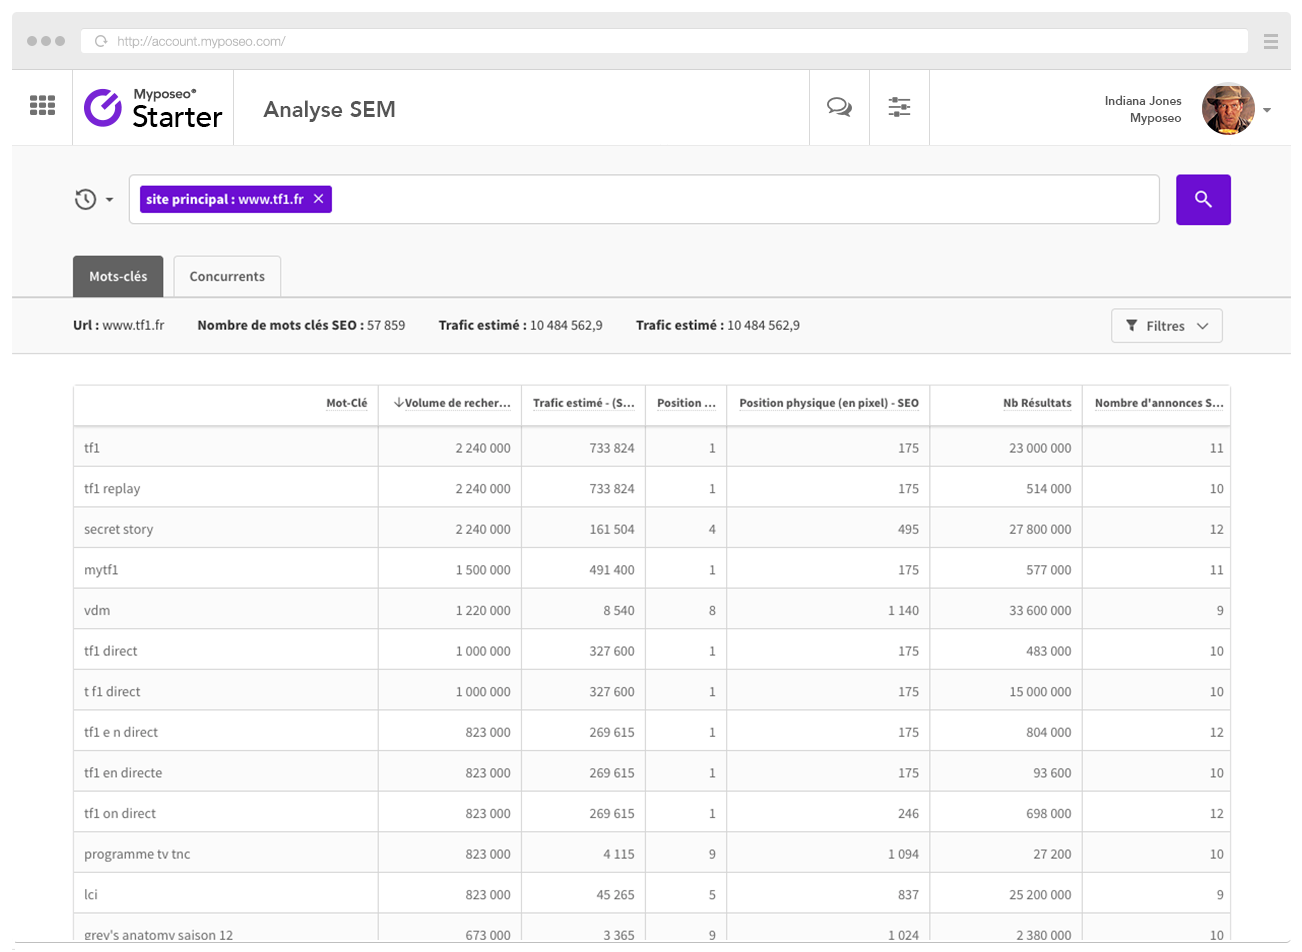Click the purple search magnifier button
The width and height of the screenshot is (1302, 952).
click(1203, 200)
